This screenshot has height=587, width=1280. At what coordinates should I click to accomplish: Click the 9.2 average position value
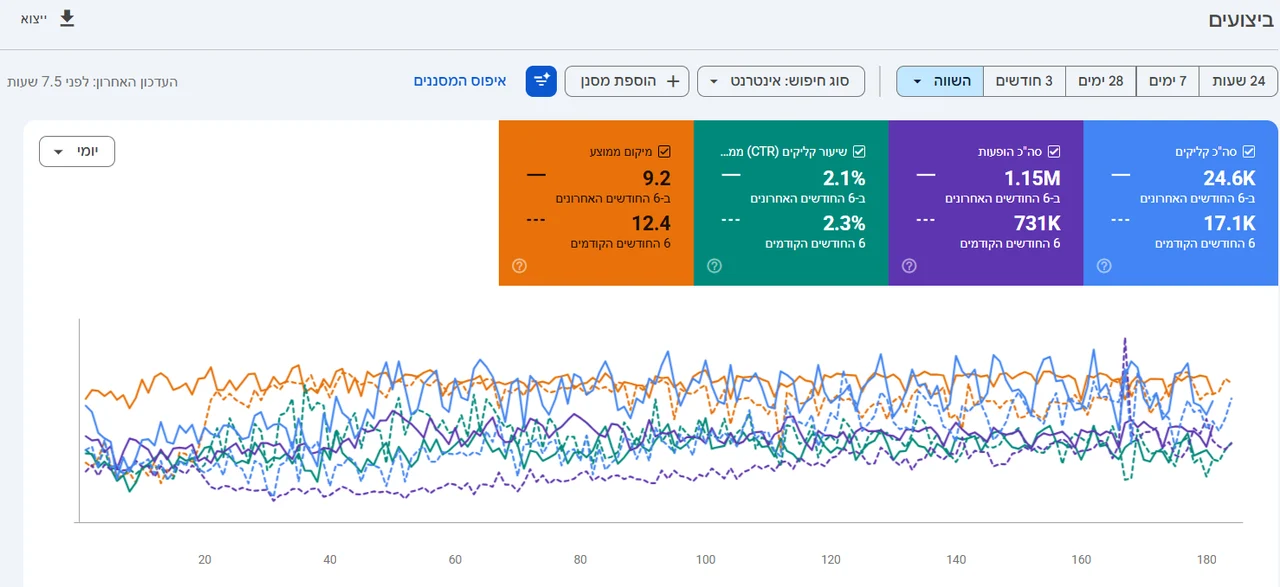point(657,179)
